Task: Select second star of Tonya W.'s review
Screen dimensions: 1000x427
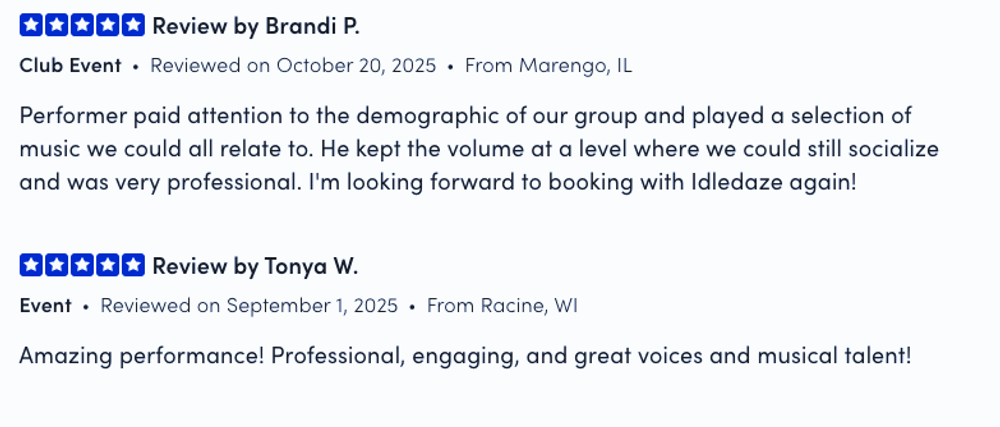Action: [x=57, y=265]
